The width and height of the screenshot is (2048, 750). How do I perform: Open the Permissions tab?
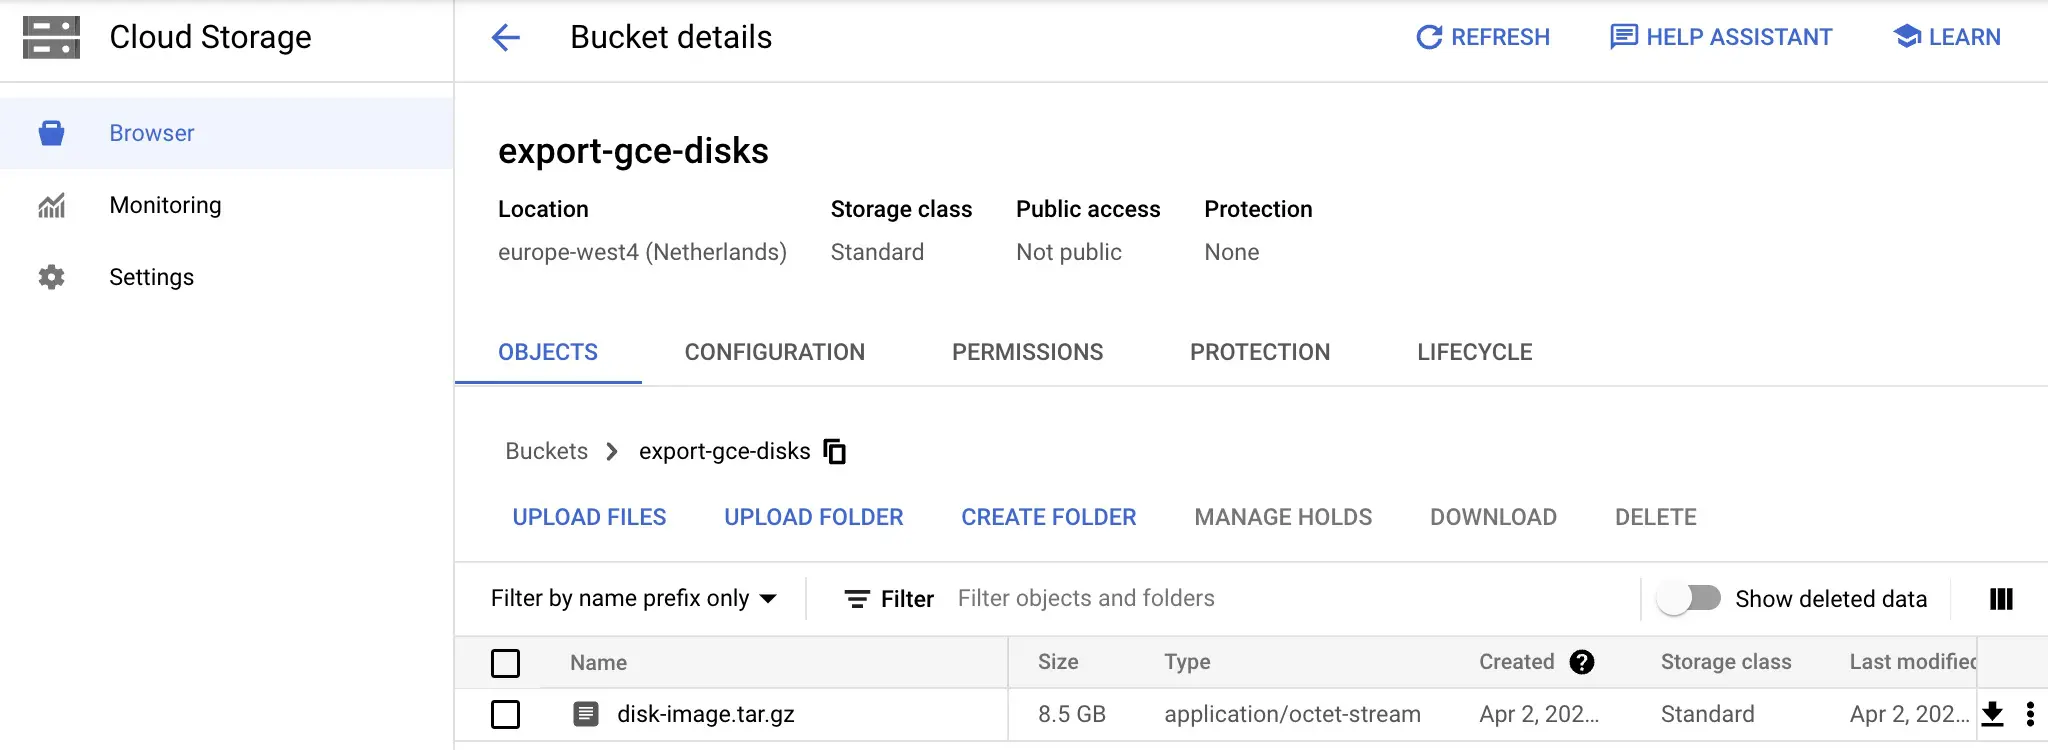click(x=1028, y=352)
